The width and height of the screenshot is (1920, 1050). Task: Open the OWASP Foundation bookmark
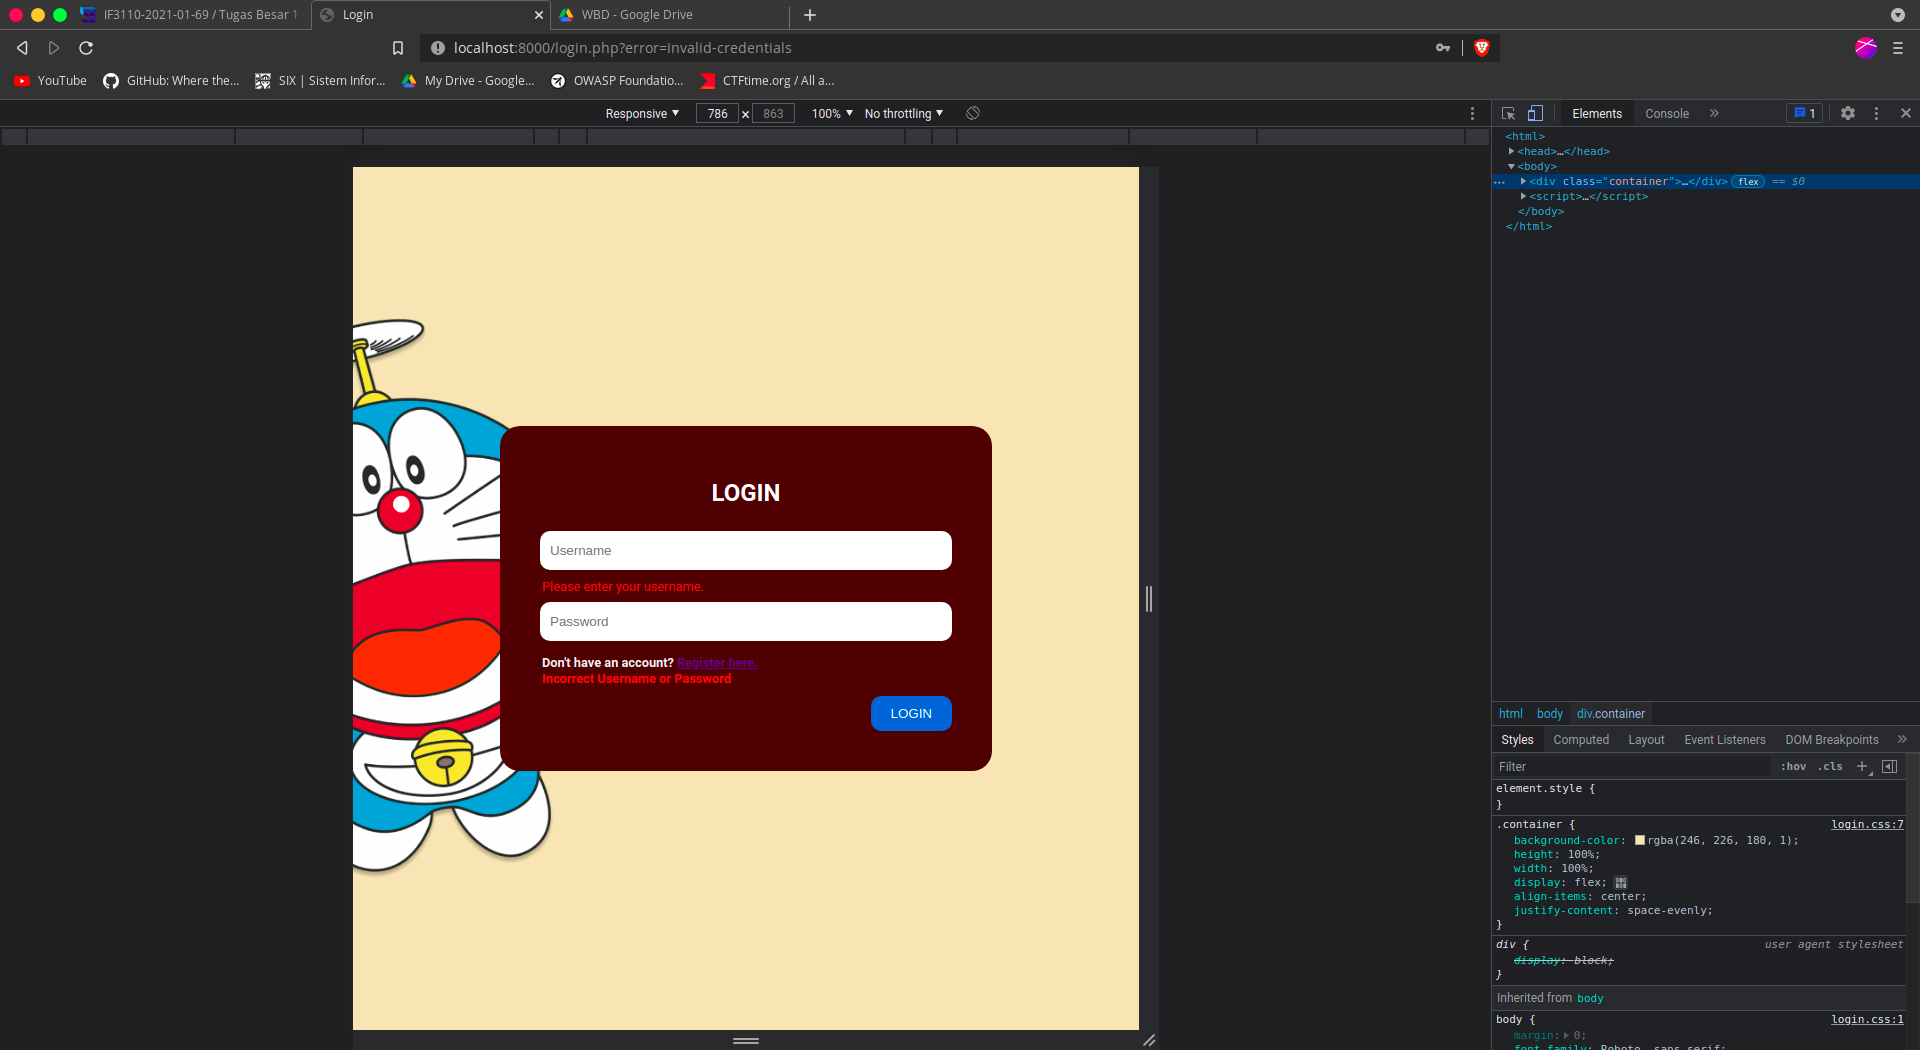point(618,81)
